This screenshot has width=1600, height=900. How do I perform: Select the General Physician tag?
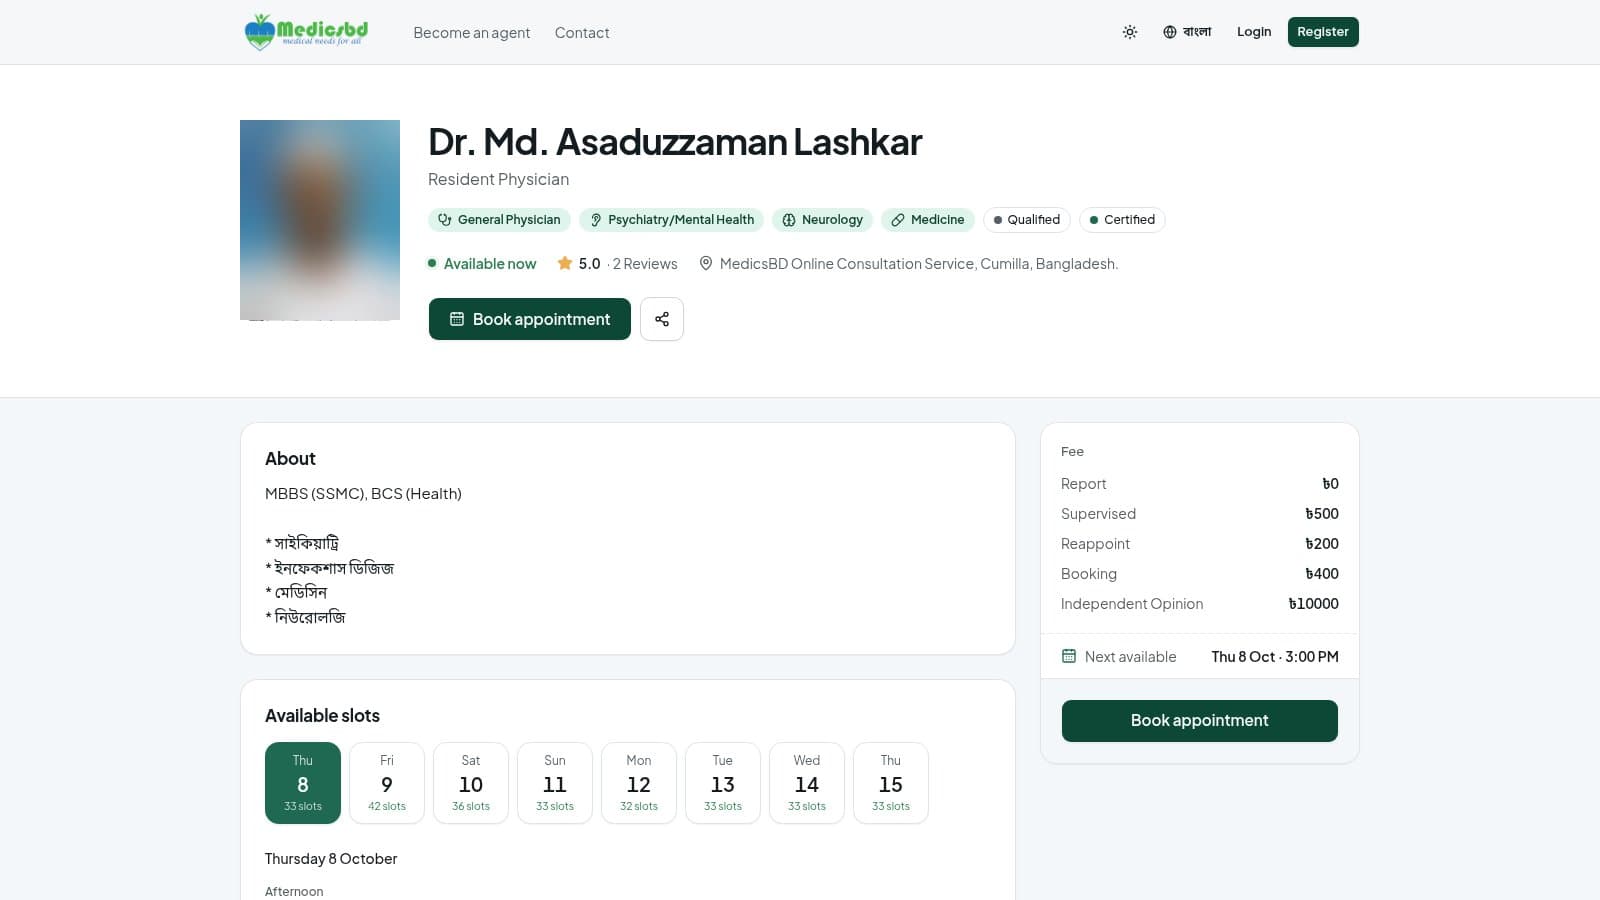[499, 220]
